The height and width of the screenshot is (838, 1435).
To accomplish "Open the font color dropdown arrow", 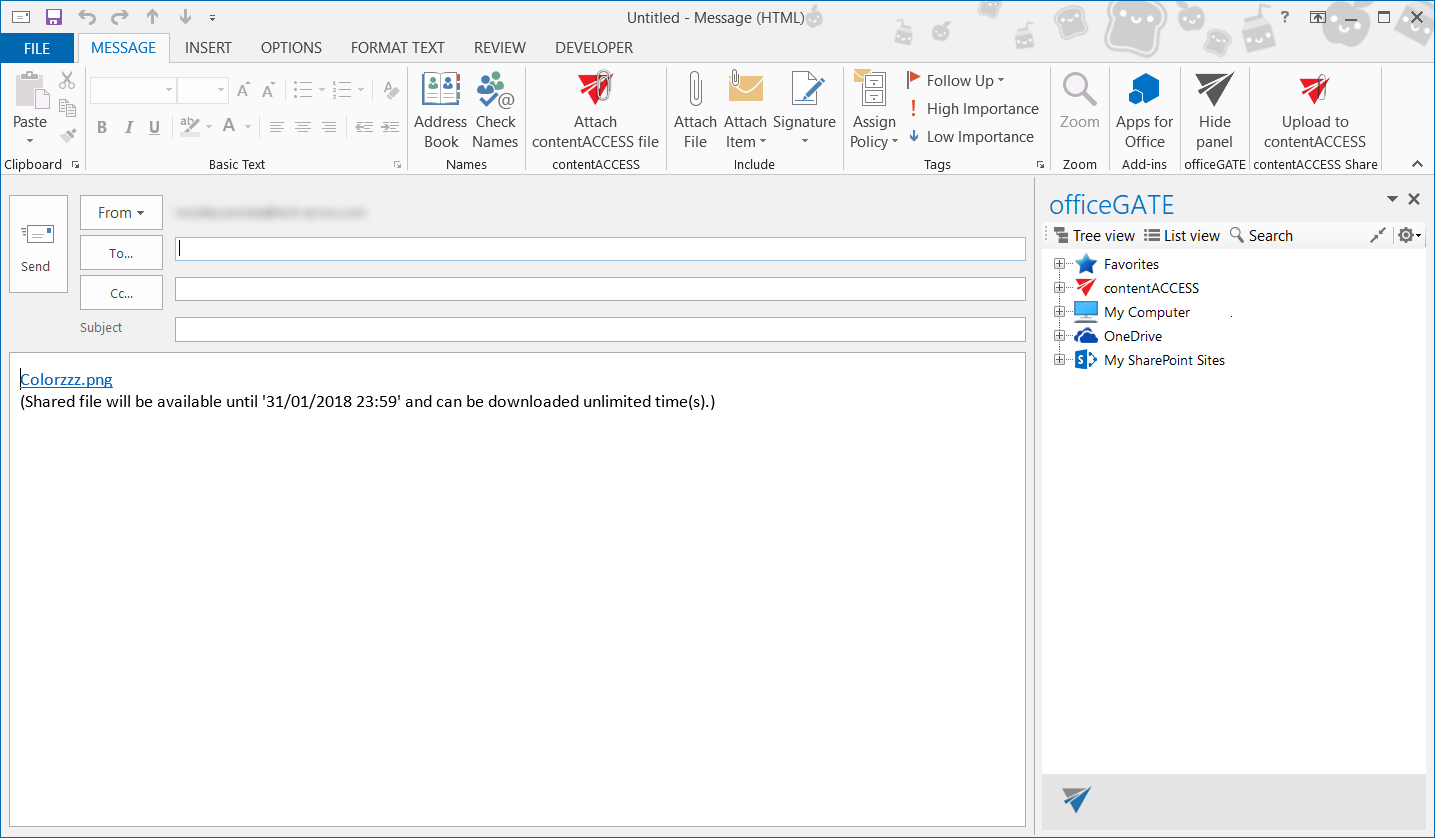I will click(x=248, y=127).
